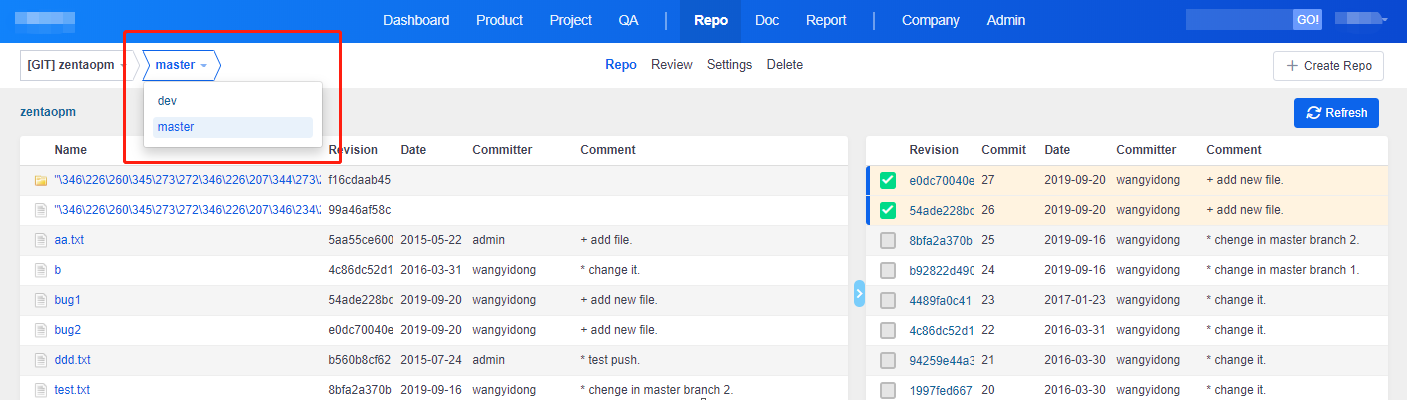
Task: Switch to the Review tab
Action: click(x=671, y=65)
